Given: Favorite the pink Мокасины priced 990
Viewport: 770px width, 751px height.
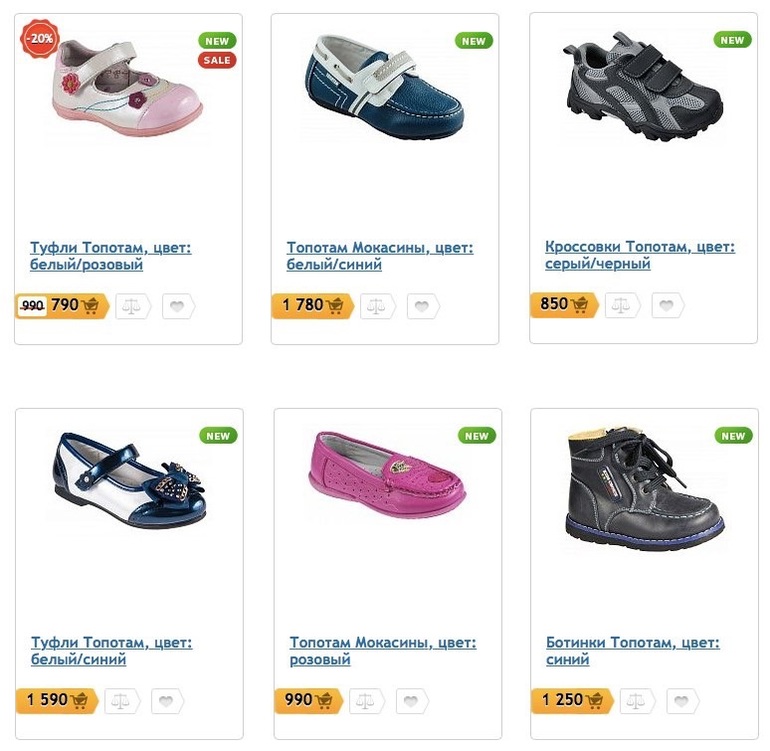Looking at the screenshot, I should [x=412, y=701].
